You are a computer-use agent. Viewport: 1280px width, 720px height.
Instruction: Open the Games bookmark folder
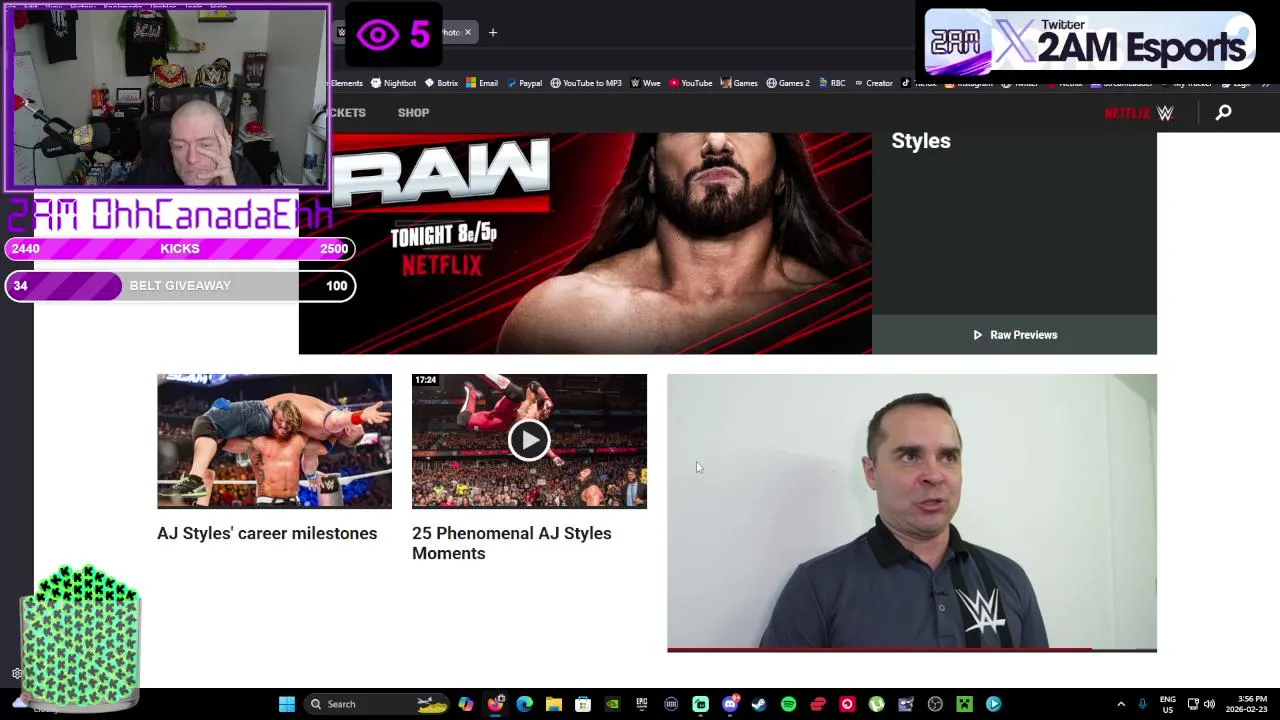click(739, 83)
